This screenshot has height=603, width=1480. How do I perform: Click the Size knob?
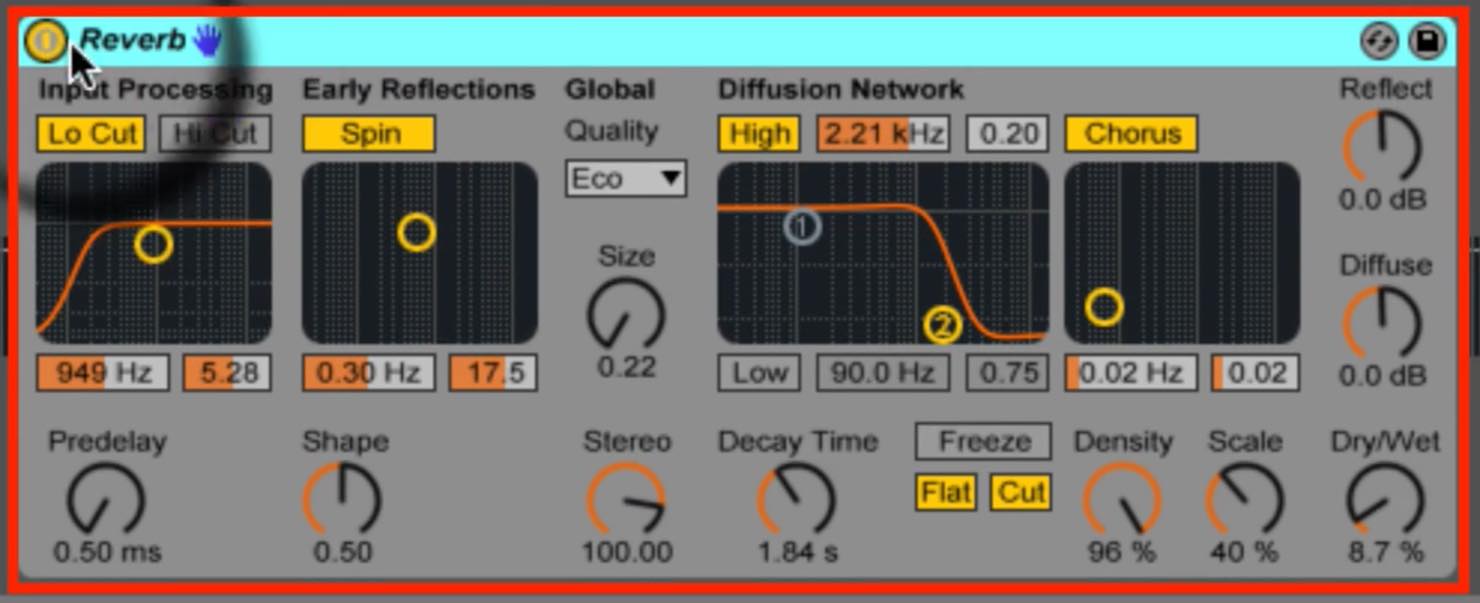tap(625, 315)
